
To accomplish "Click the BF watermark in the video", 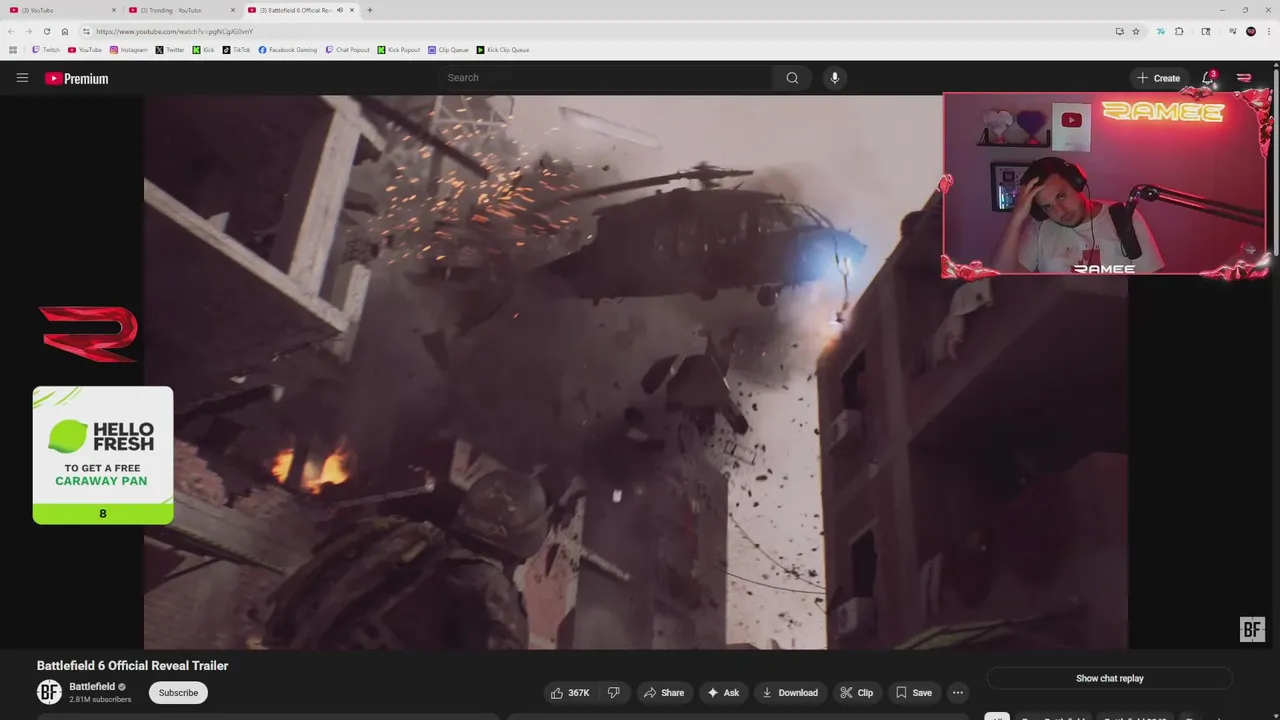I will (1252, 629).
